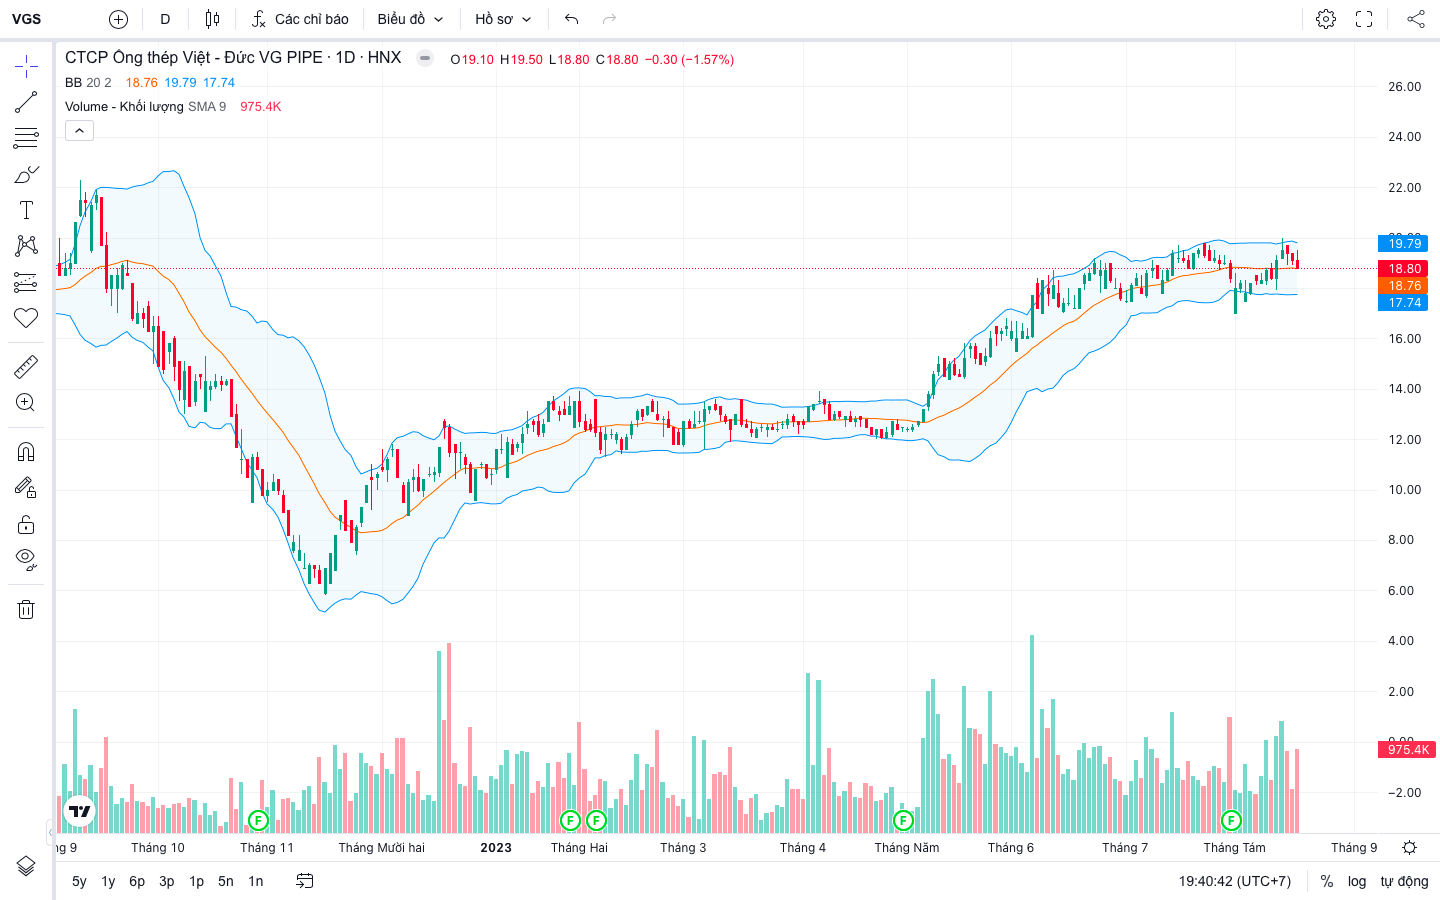Click the TradingView logo
This screenshot has height=900, width=1440.
79,811
